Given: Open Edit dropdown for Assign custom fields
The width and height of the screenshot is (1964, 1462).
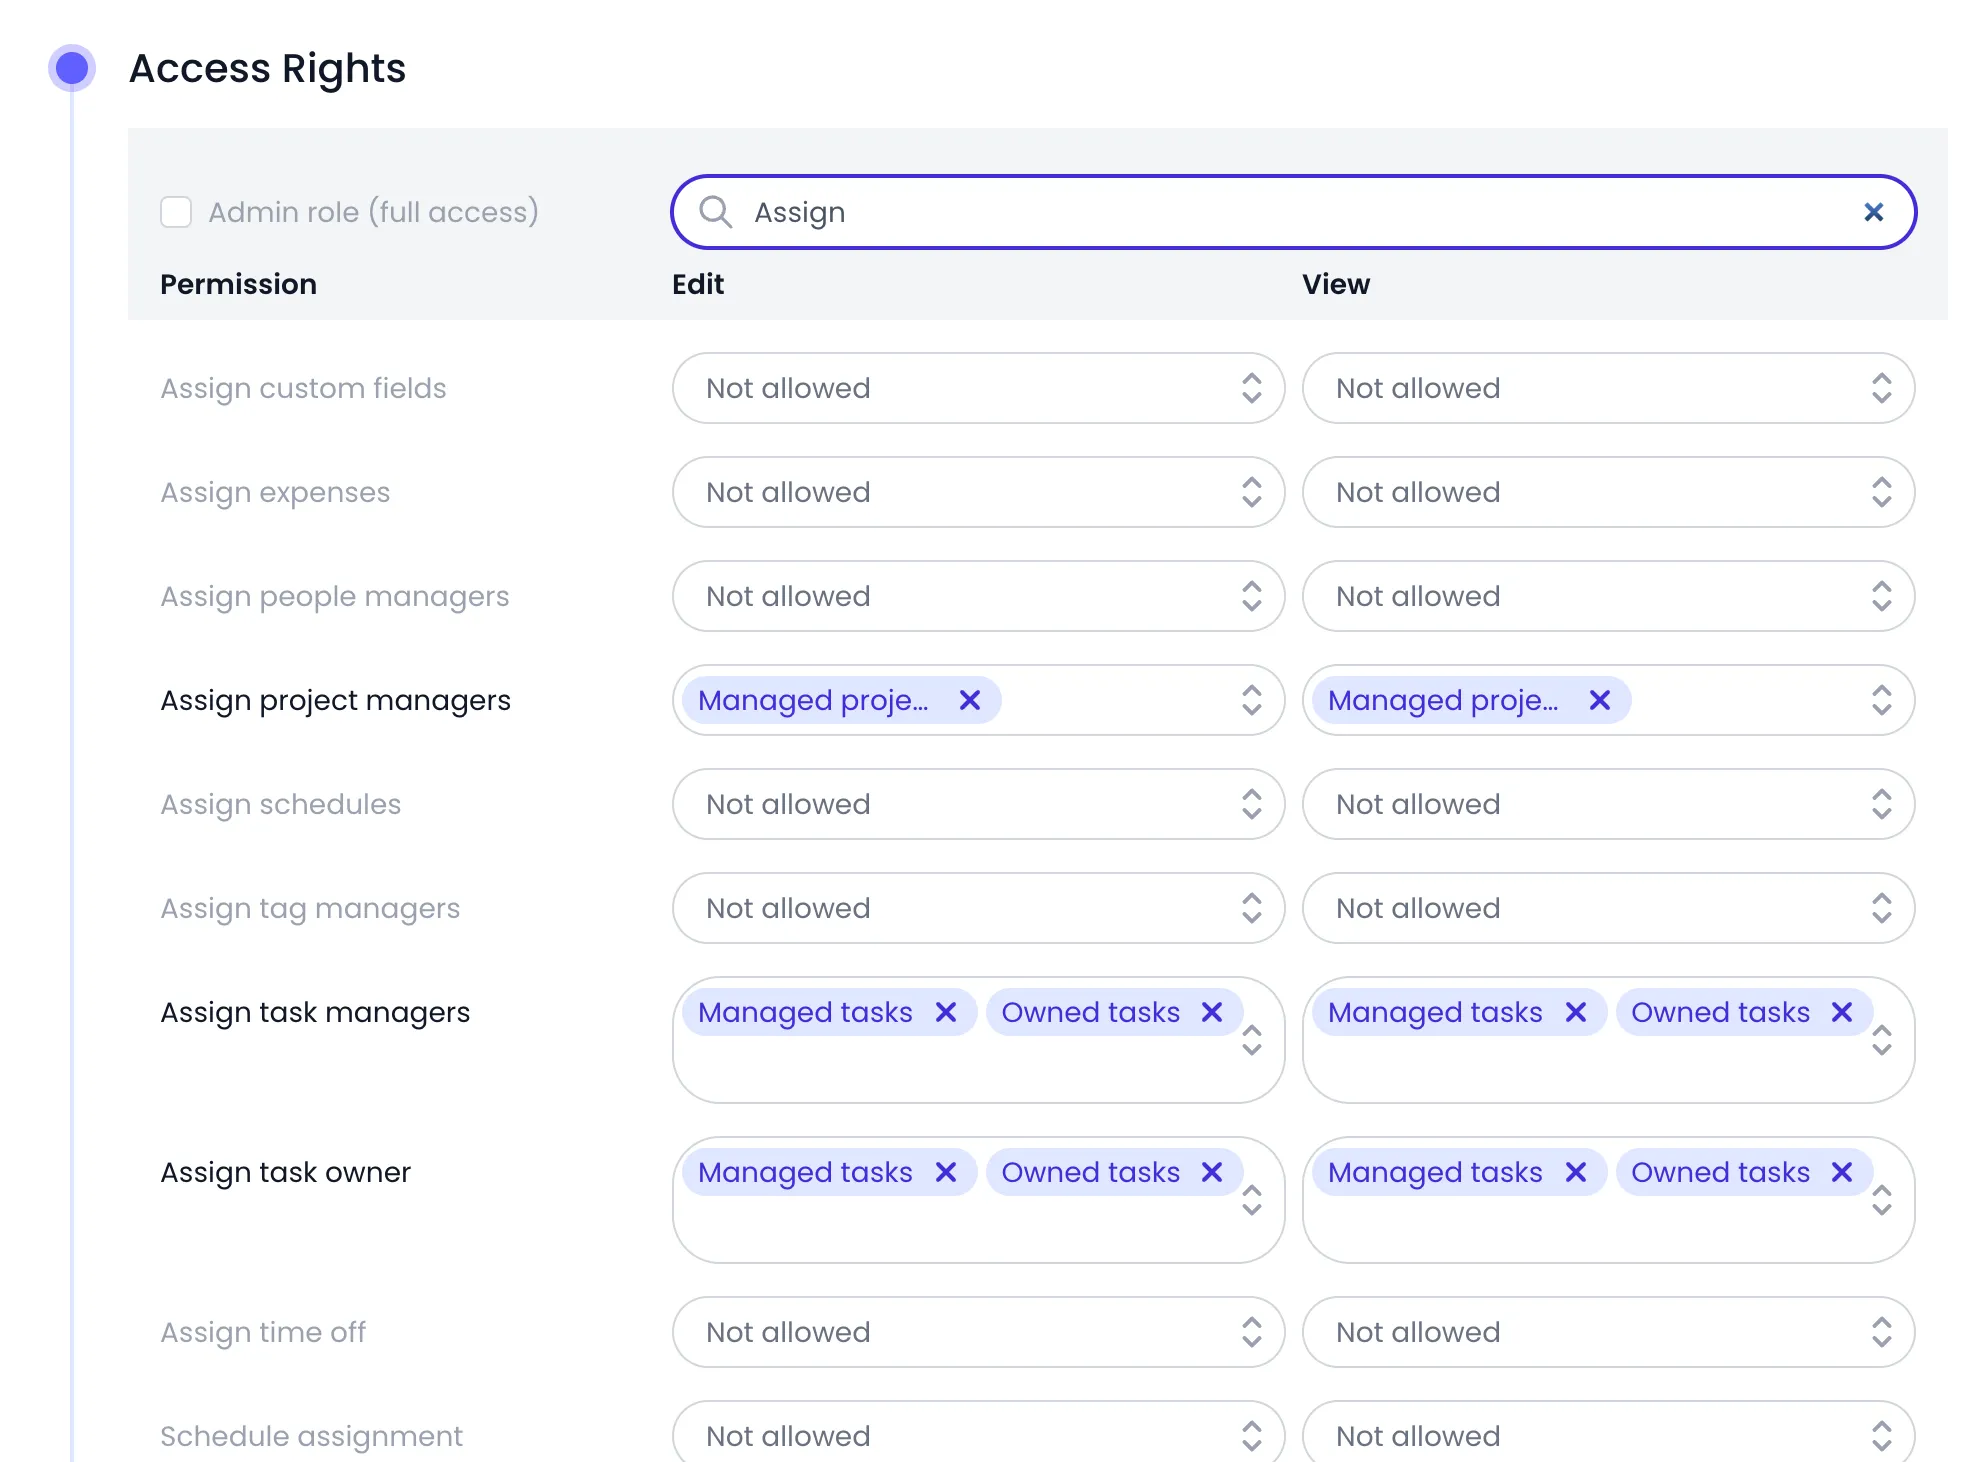Looking at the screenshot, I should click(978, 388).
